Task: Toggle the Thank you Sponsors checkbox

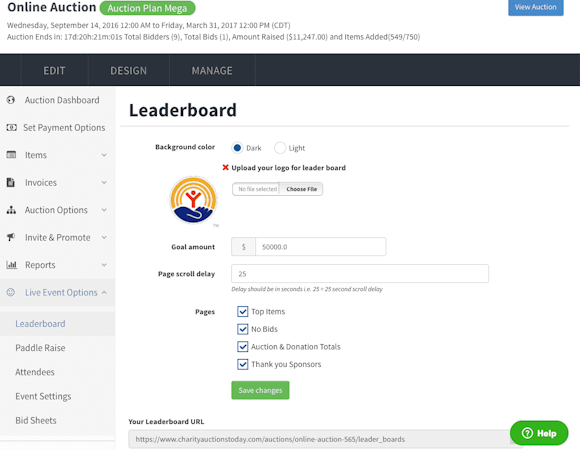Action: coord(243,364)
